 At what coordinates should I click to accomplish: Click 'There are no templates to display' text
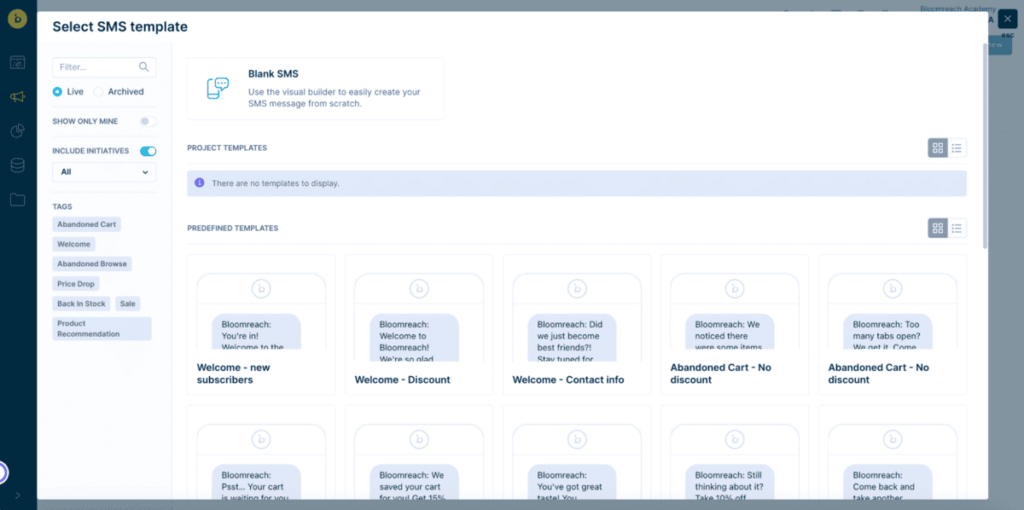coord(276,183)
